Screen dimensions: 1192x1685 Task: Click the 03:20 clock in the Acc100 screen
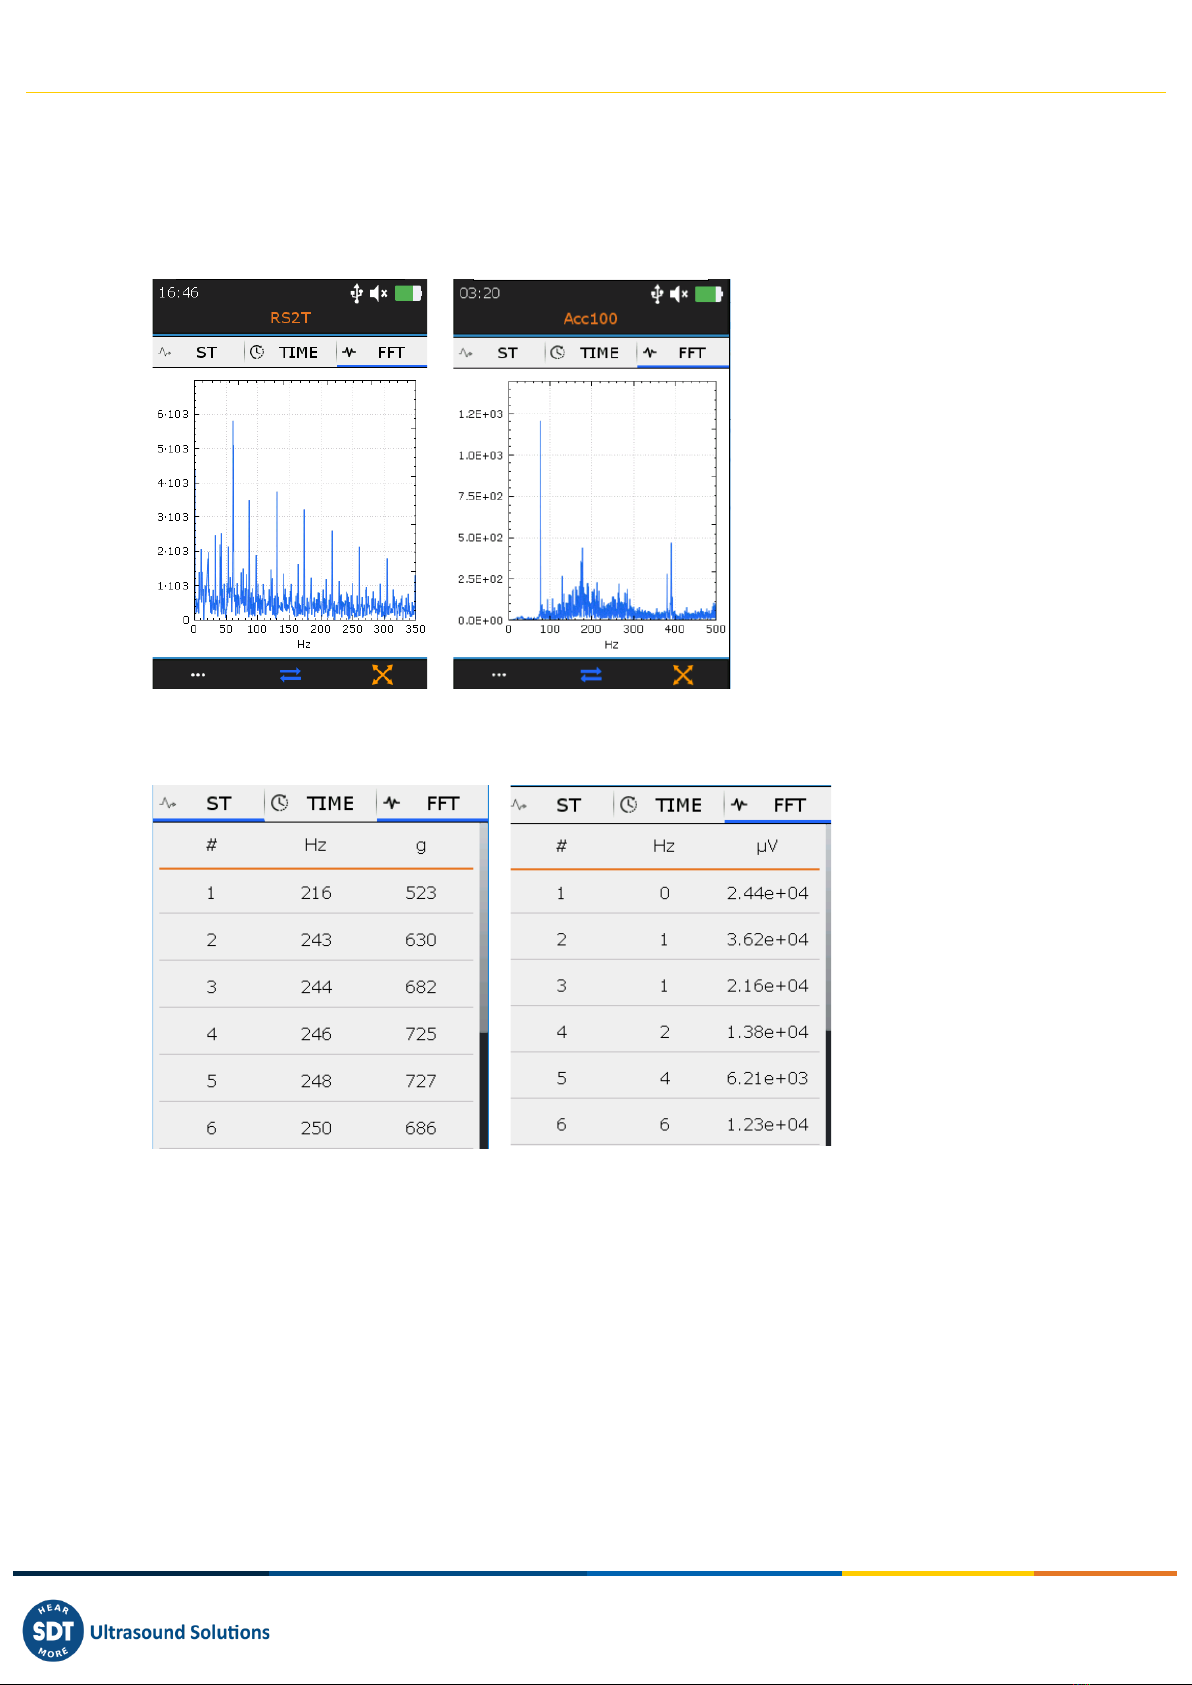pyautogui.click(x=479, y=293)
